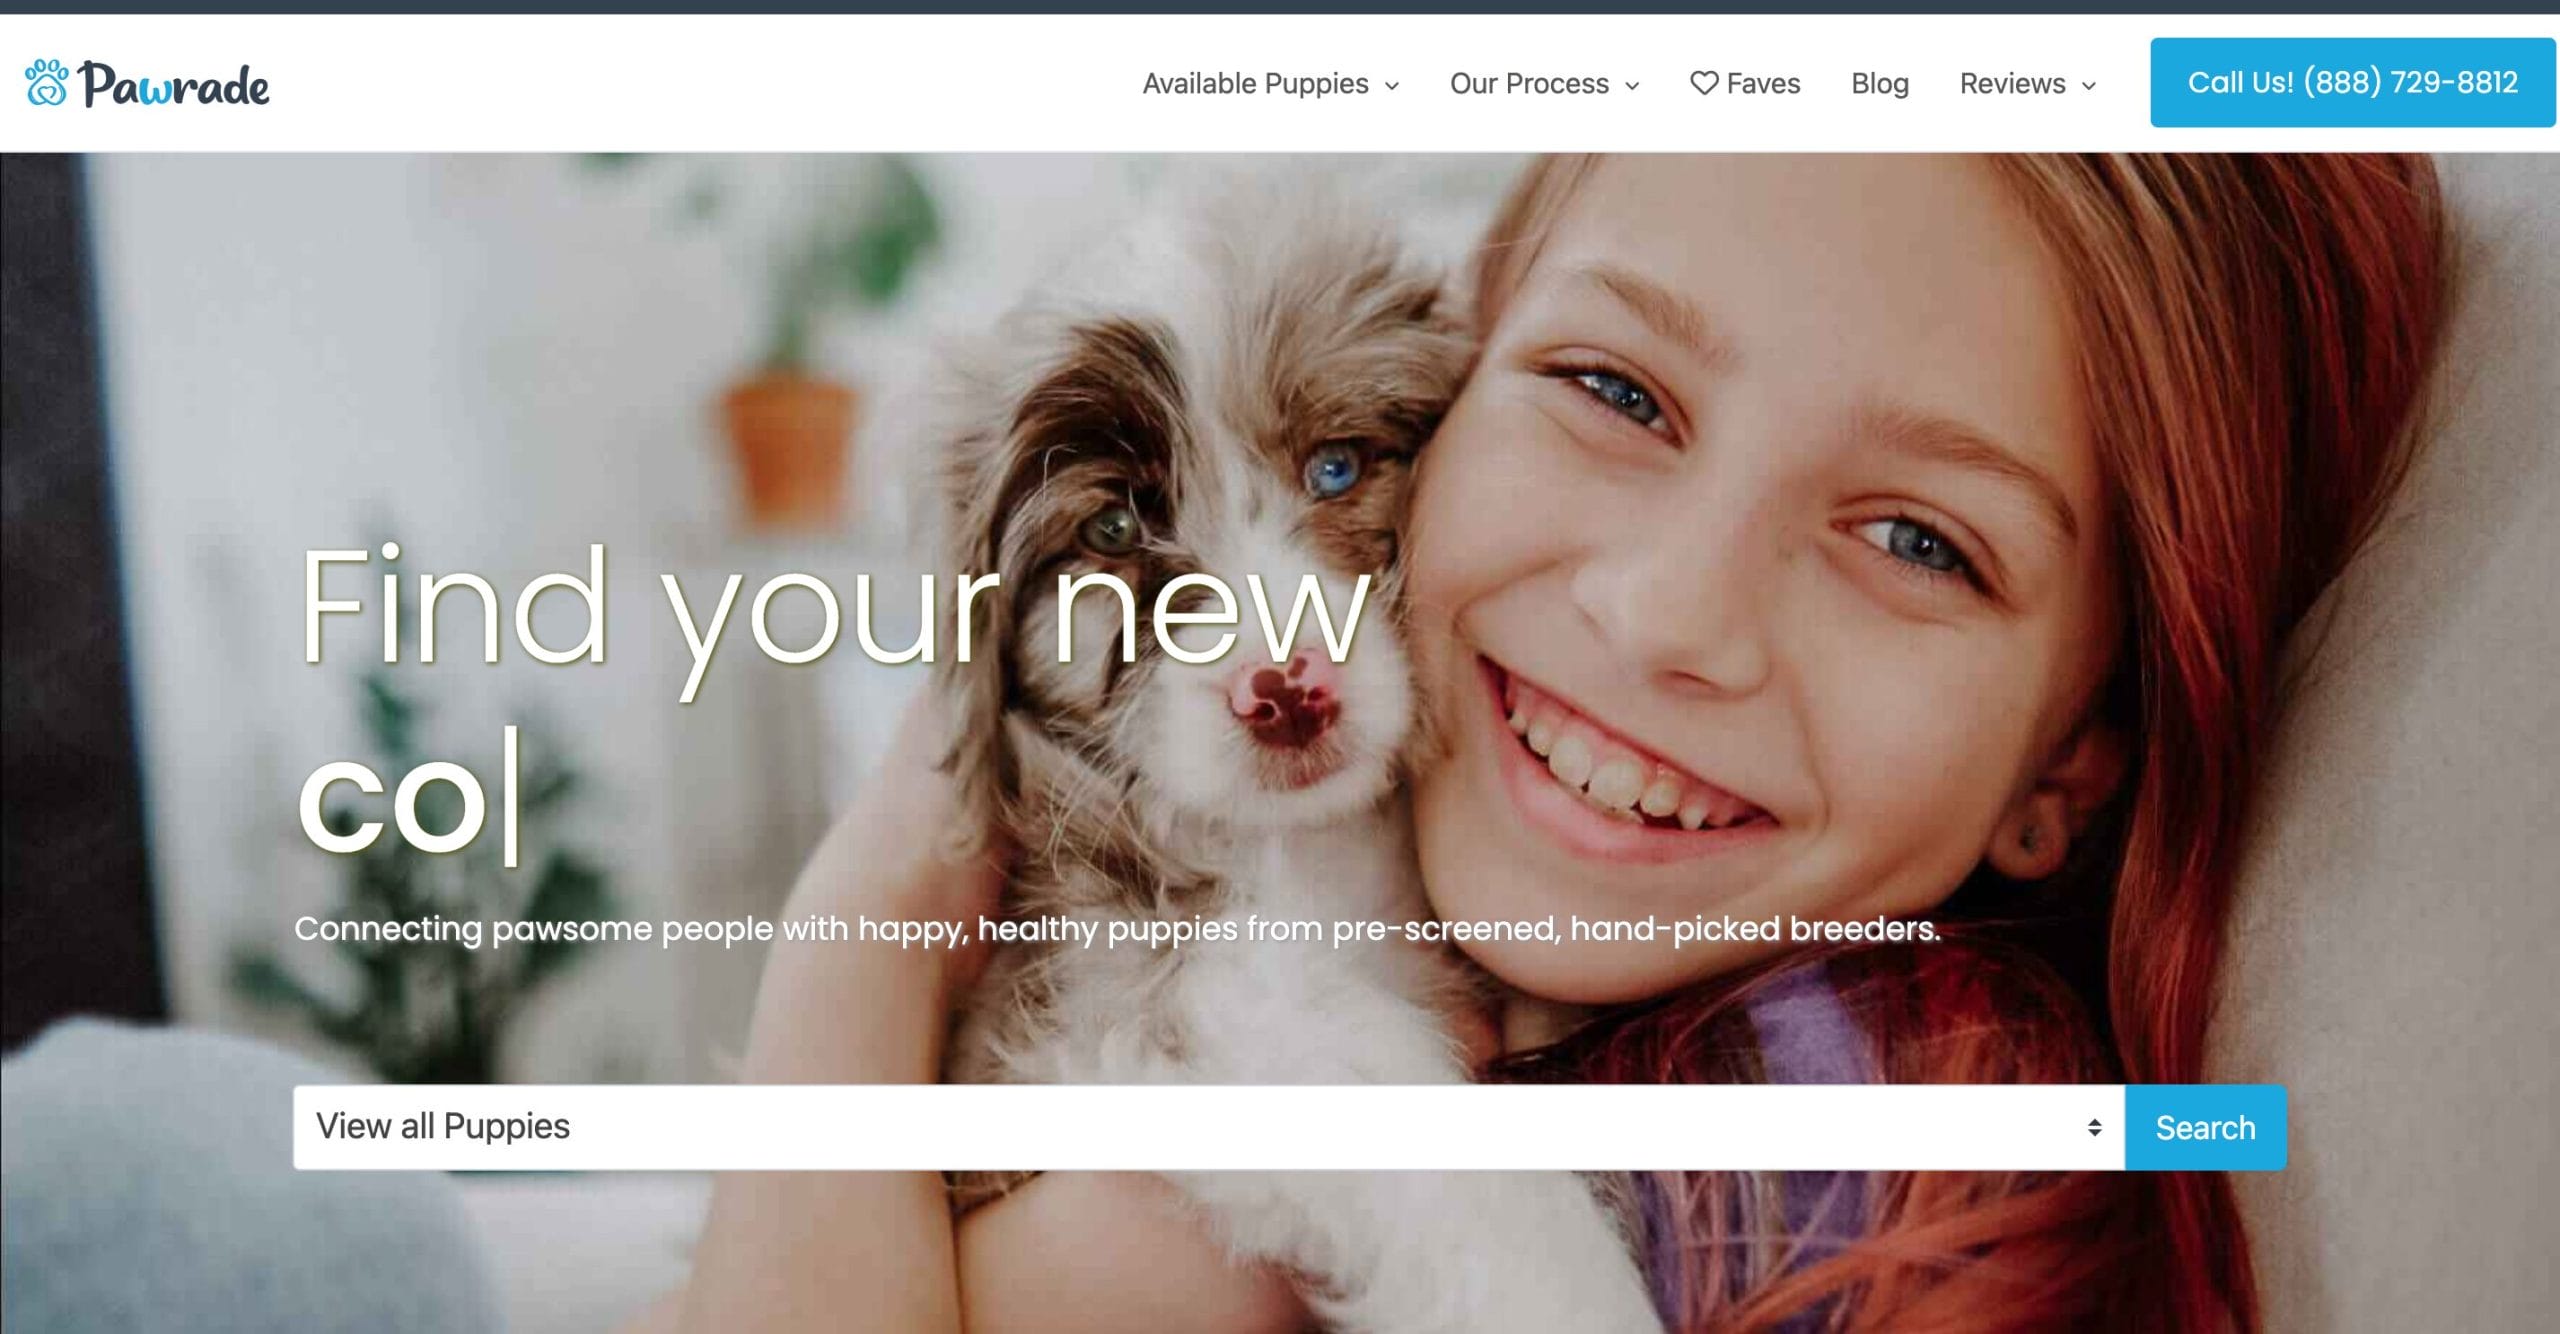Go to the Faves page

coord(1745,84)
